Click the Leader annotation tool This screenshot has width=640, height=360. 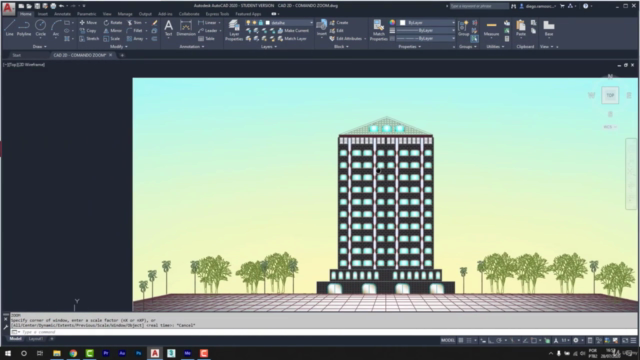click(x=208, y=31)
